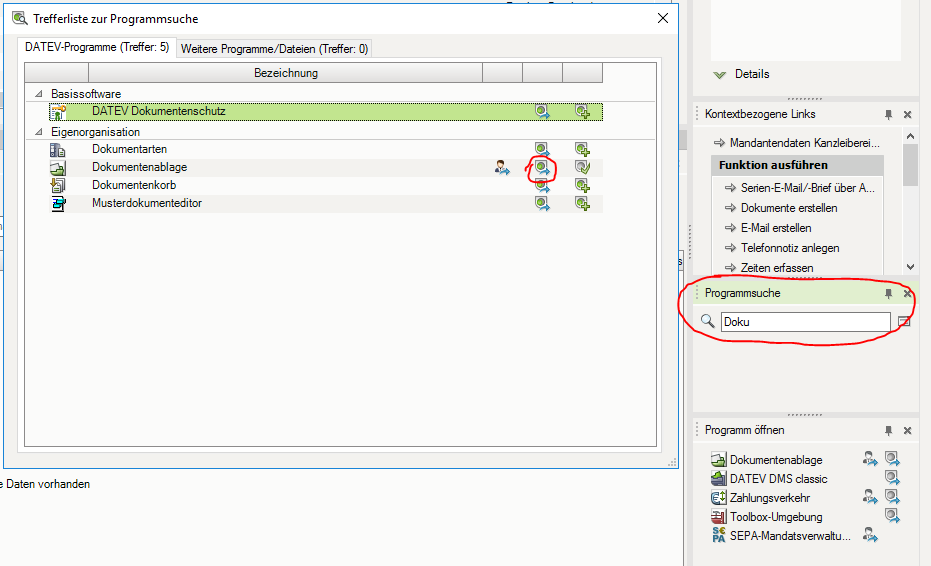Viewport: 931px width, 566px height.
Task: Select the Dokumentenkorb row text
Action: pos(134,185)
